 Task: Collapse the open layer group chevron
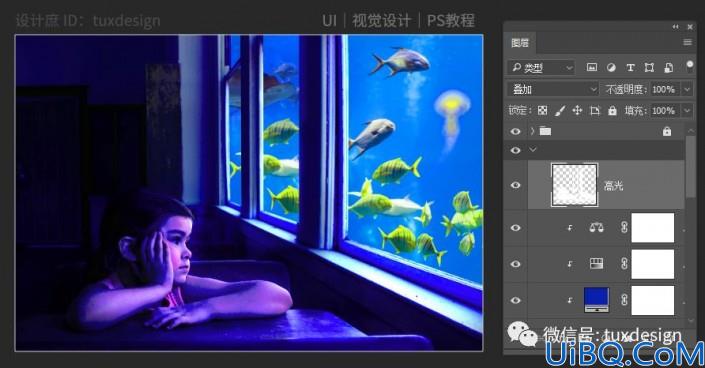coord(533,150)
